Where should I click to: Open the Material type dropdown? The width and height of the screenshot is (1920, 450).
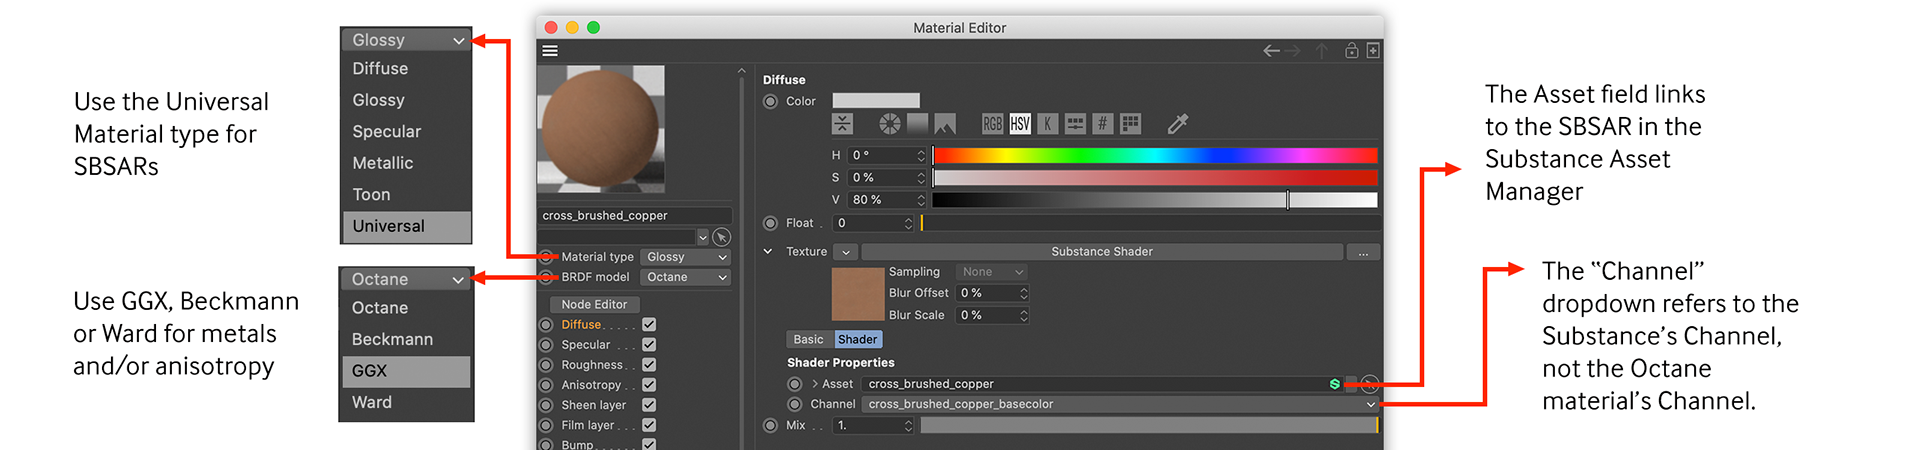[x=685, y=257]
